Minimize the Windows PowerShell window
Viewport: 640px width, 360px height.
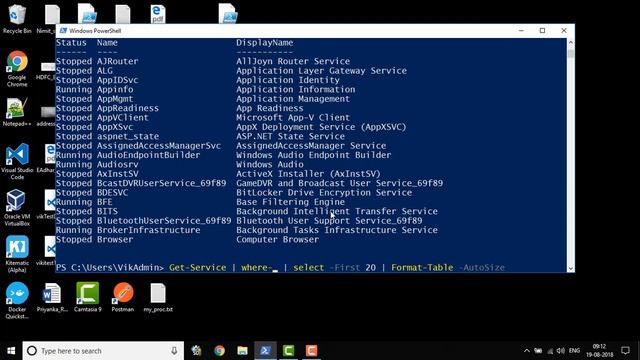point(521,31)
